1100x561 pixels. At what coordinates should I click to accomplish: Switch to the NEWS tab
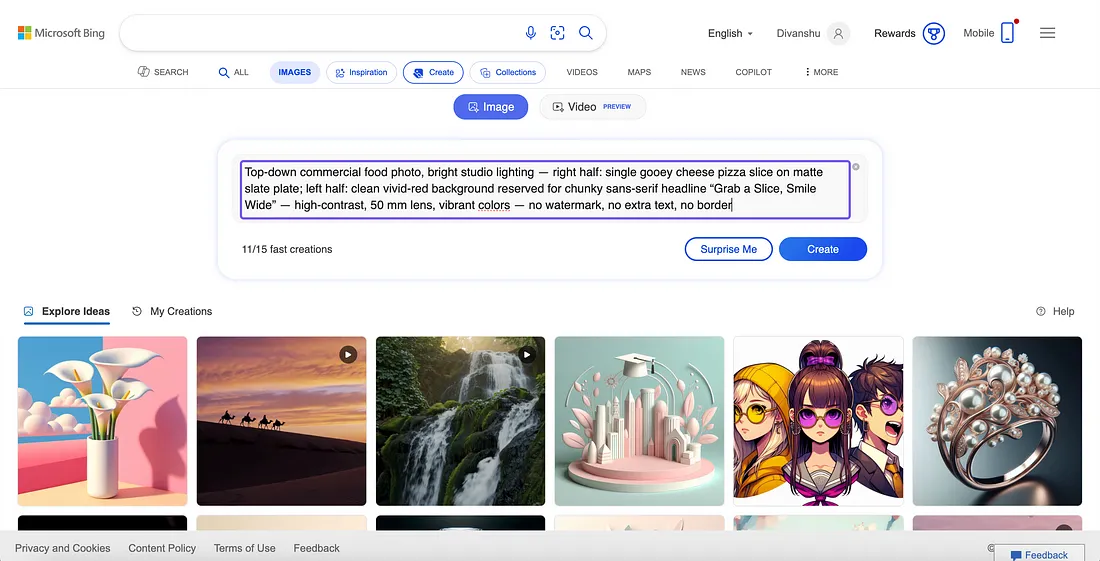click(693, 72)
